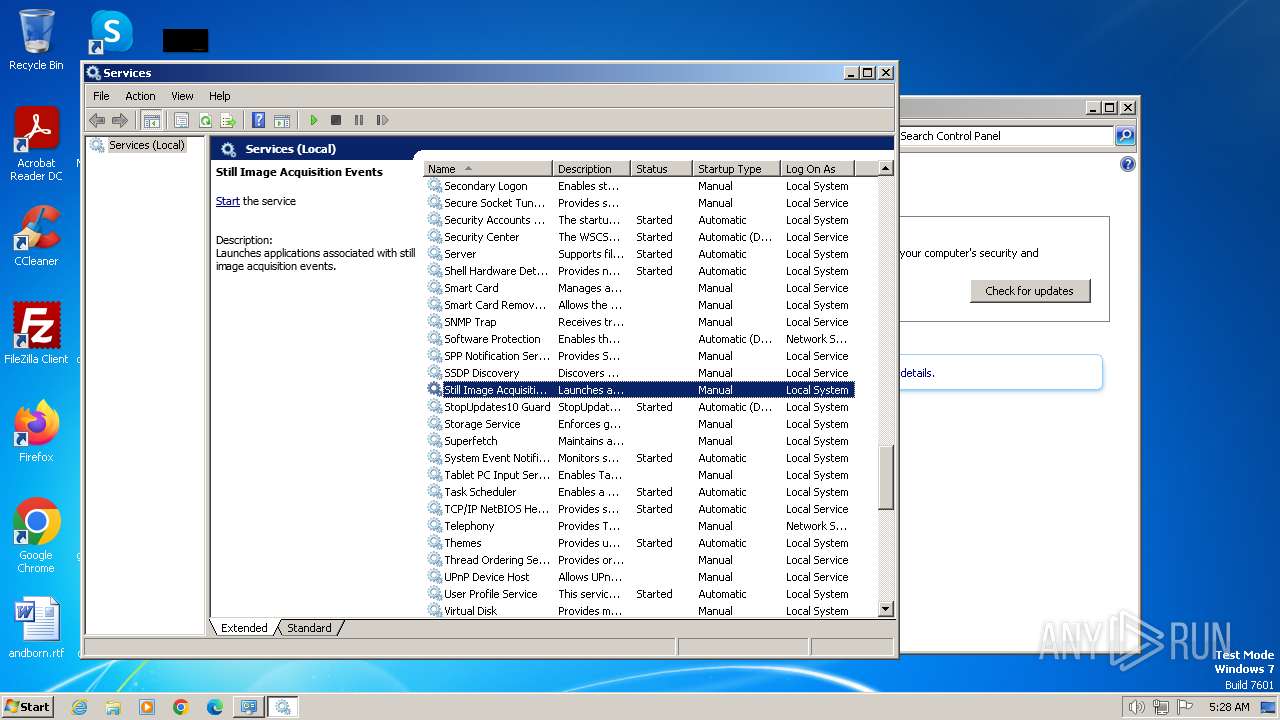Open Google Chrome from the taskbar

pyautogui.click(x=181, y=707)
